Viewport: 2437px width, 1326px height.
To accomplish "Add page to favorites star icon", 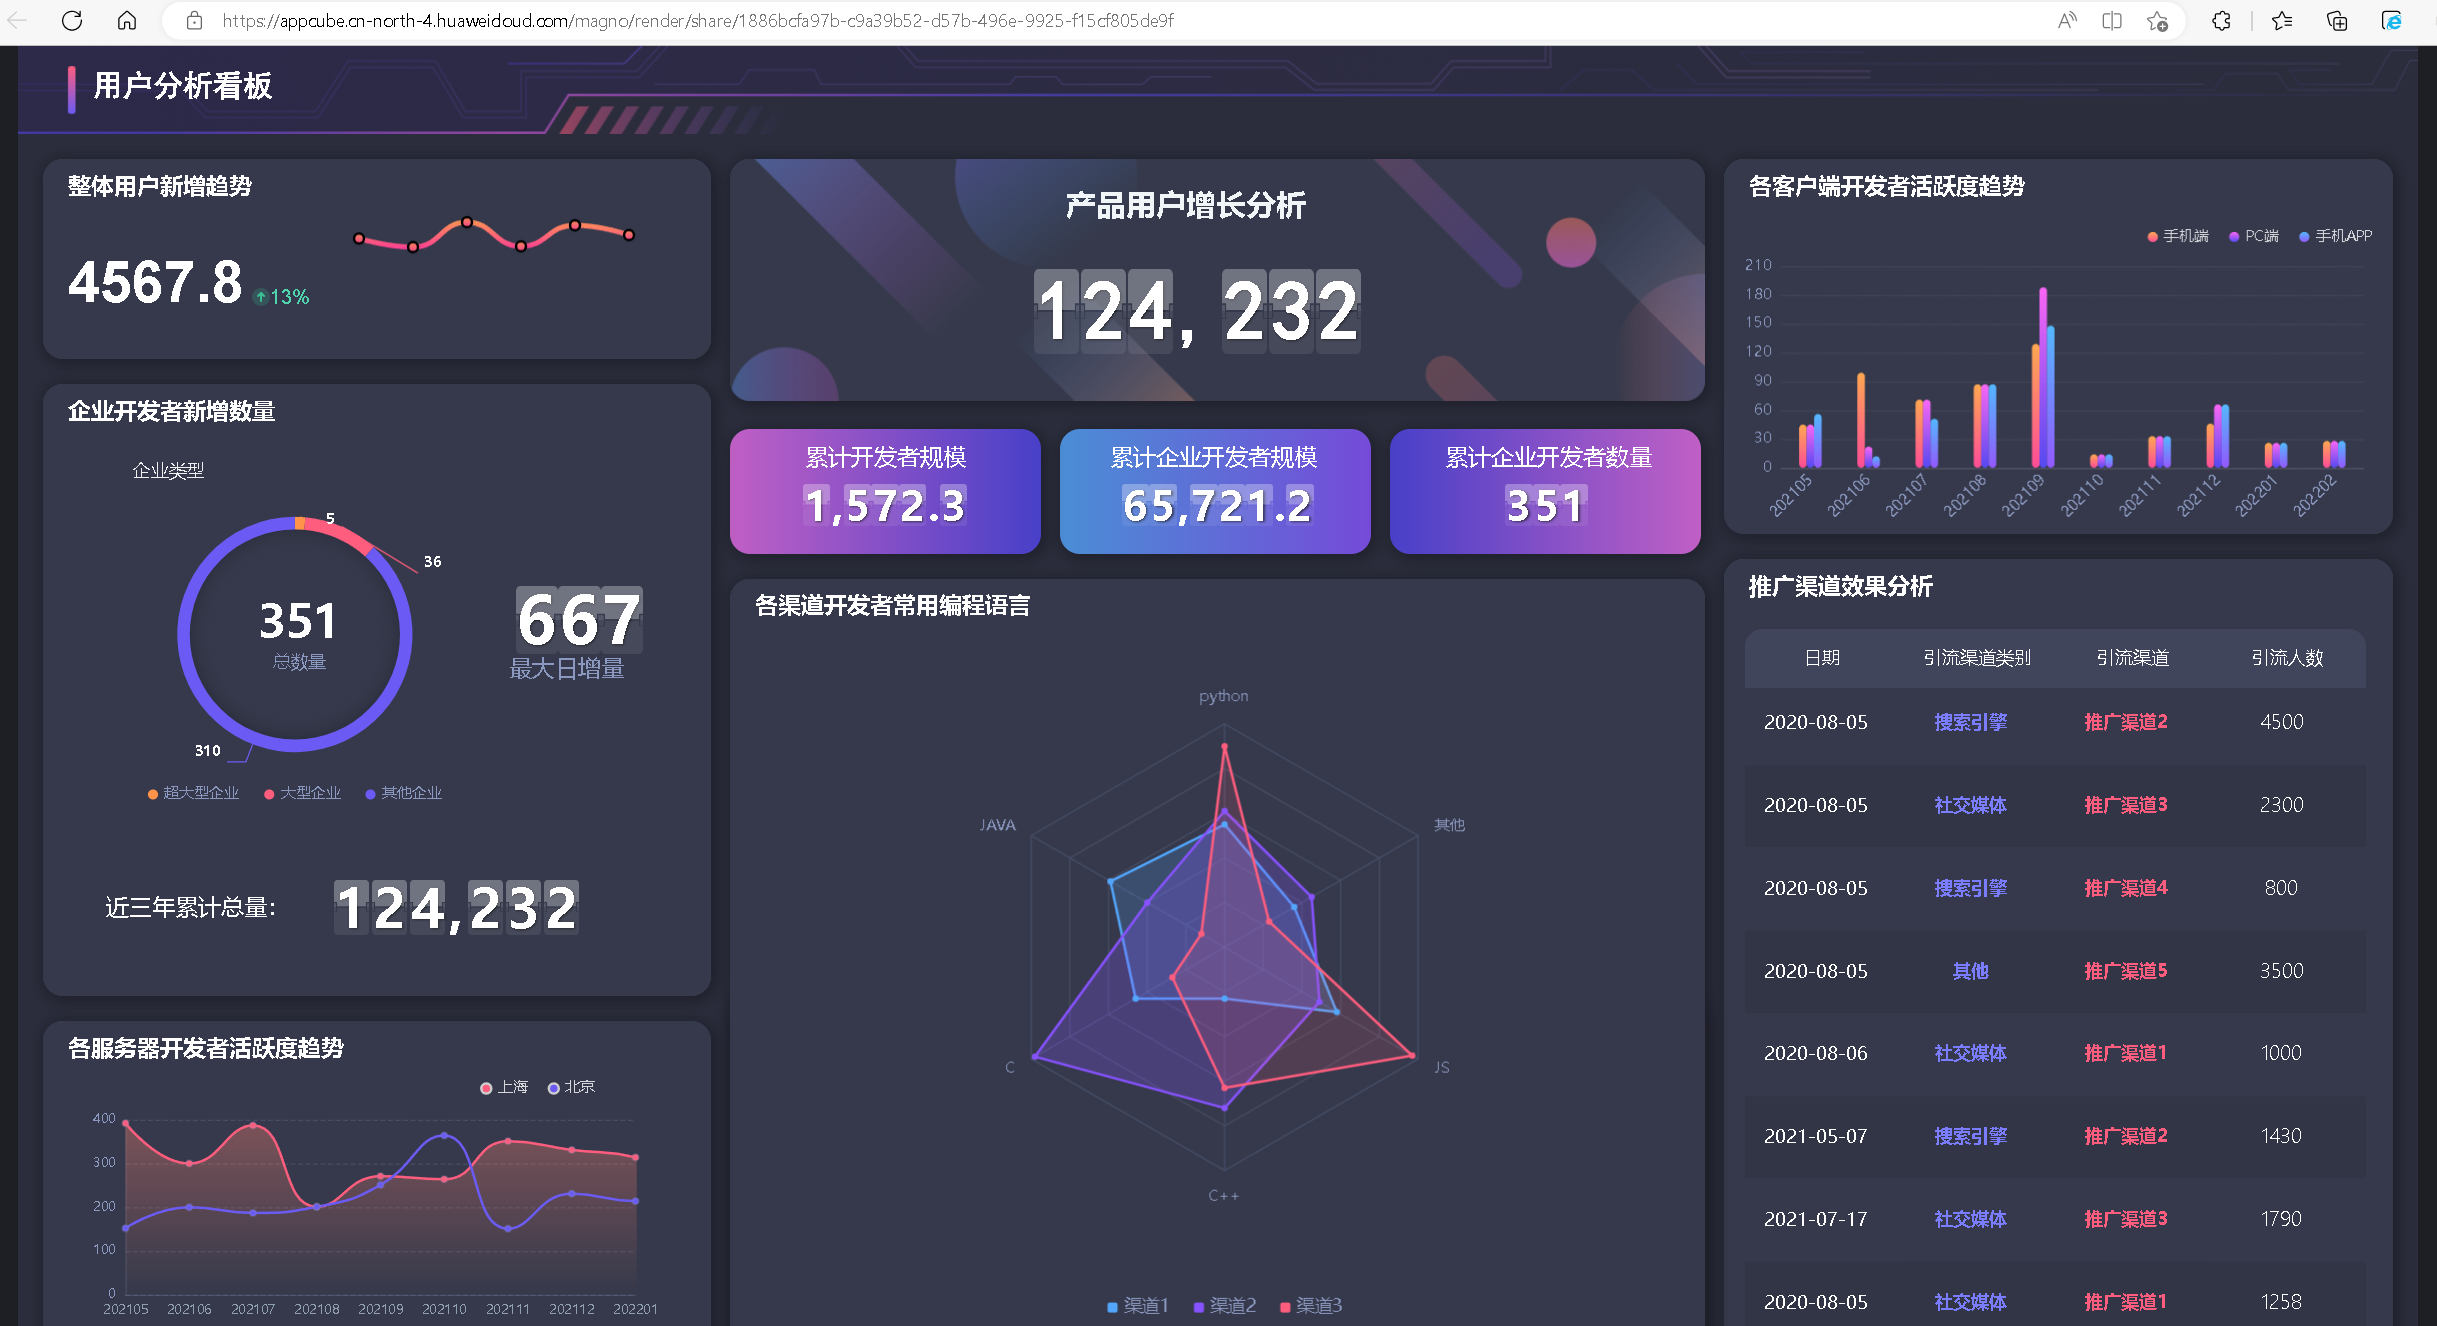I will click(2157, 20).
